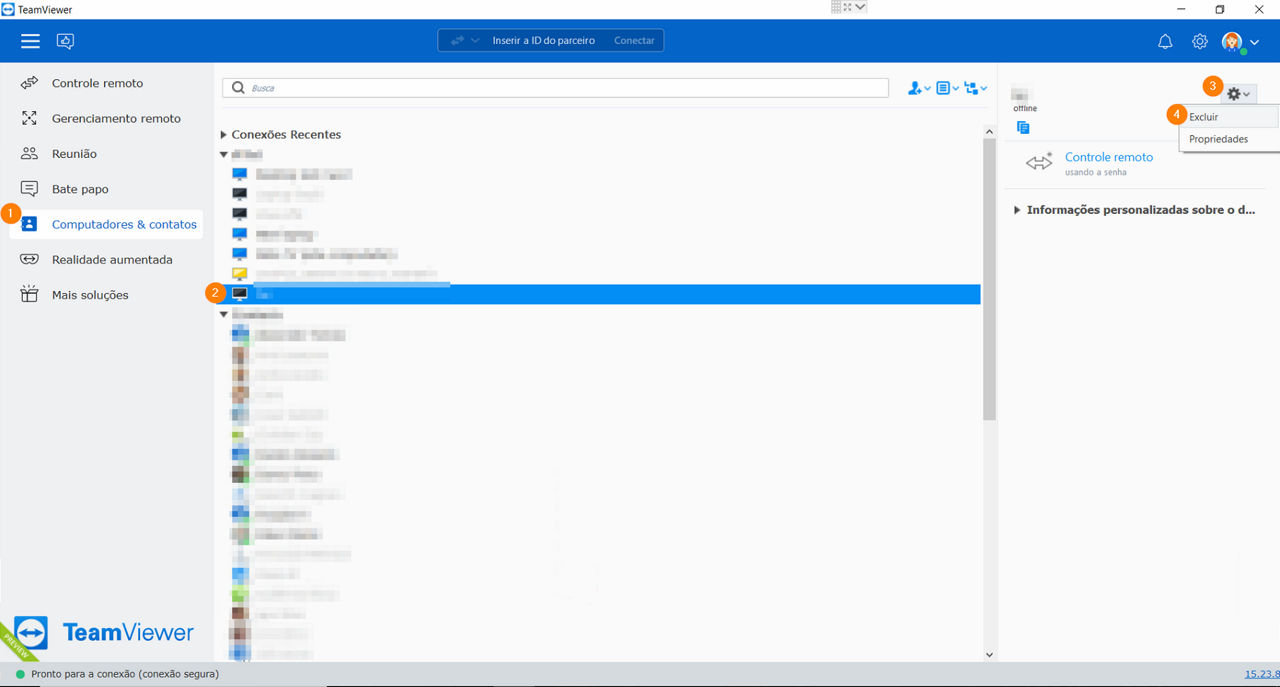This screenshot has height=687, width=1280.
Task: Click the 'usando a senha' text
Action: (1096, 172)
